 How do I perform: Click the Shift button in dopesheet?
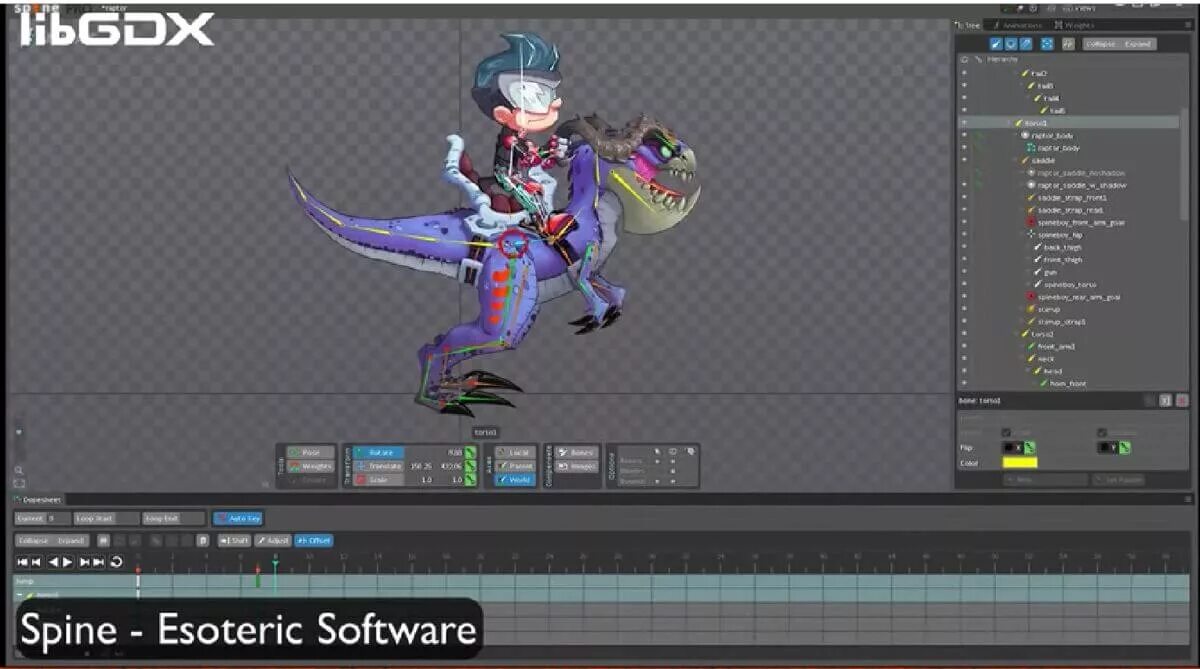(234, 540)
